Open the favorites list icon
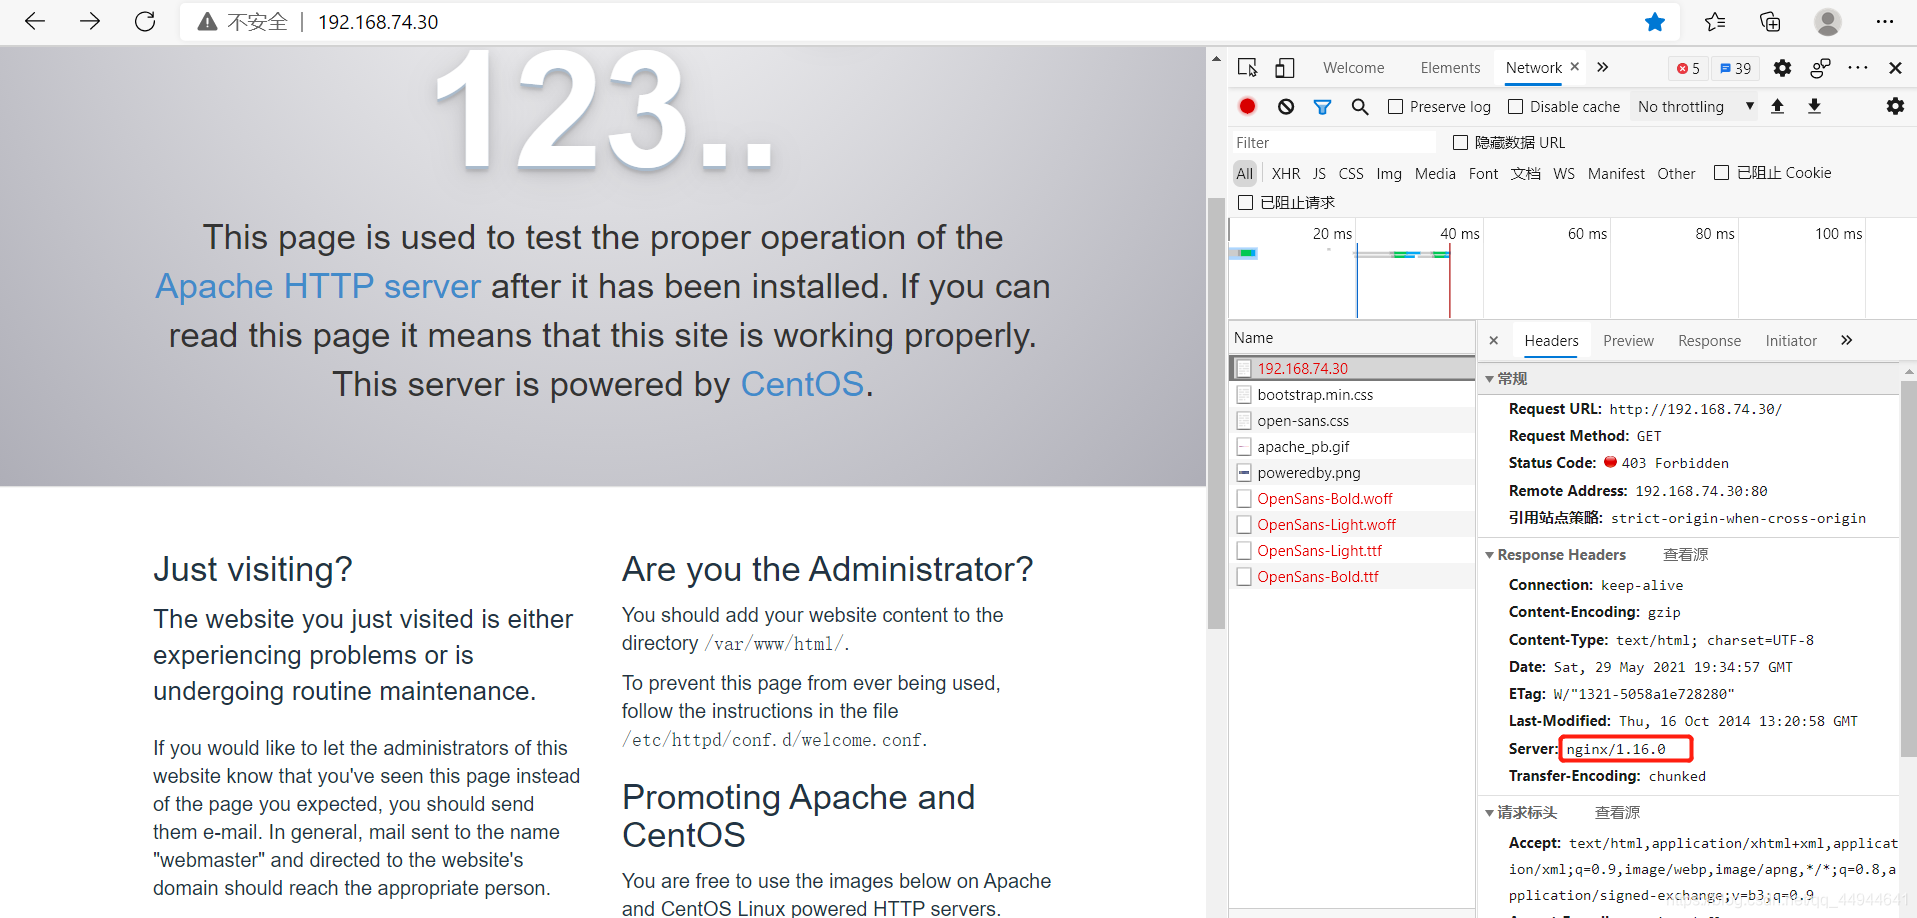Screen dimensions: 1917x918 pos(1715,22)
